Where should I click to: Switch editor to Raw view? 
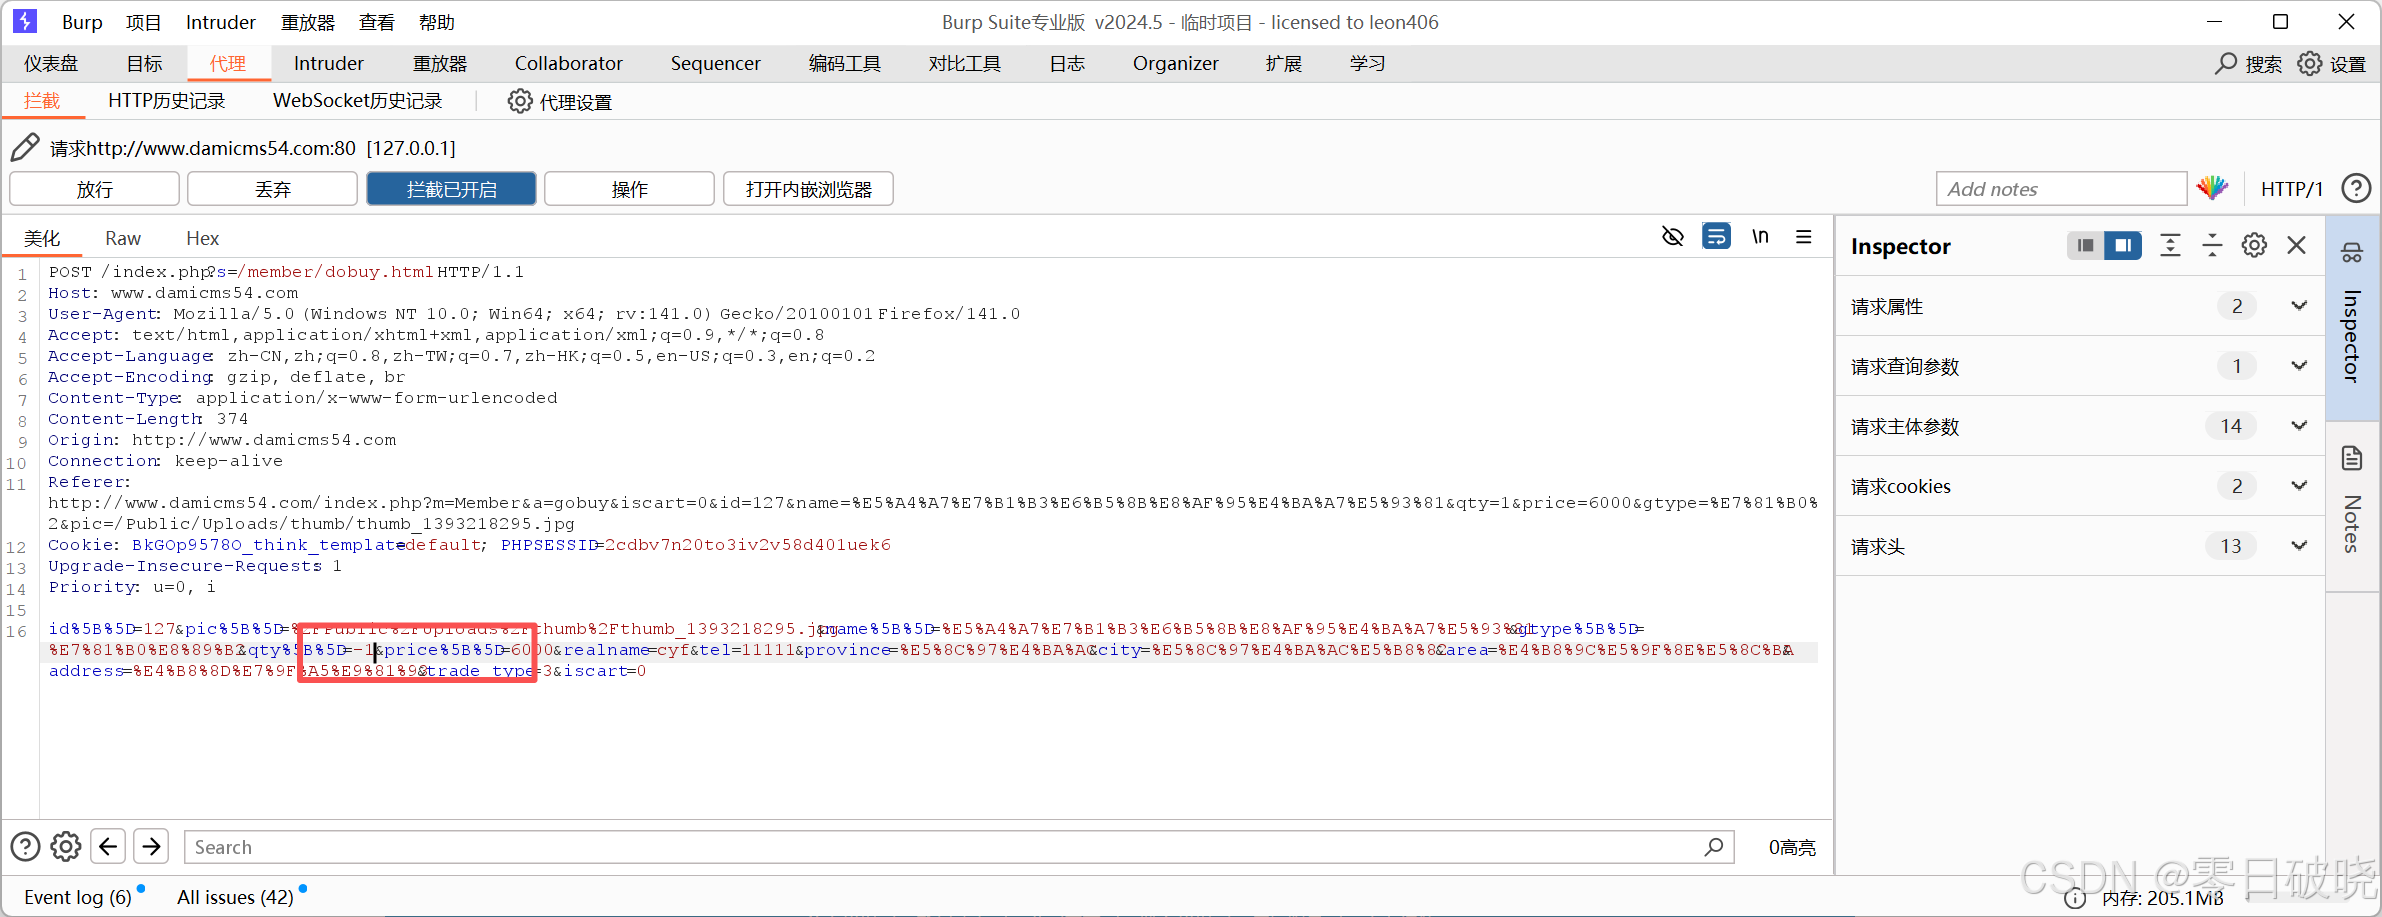click(x=123, y=238)
